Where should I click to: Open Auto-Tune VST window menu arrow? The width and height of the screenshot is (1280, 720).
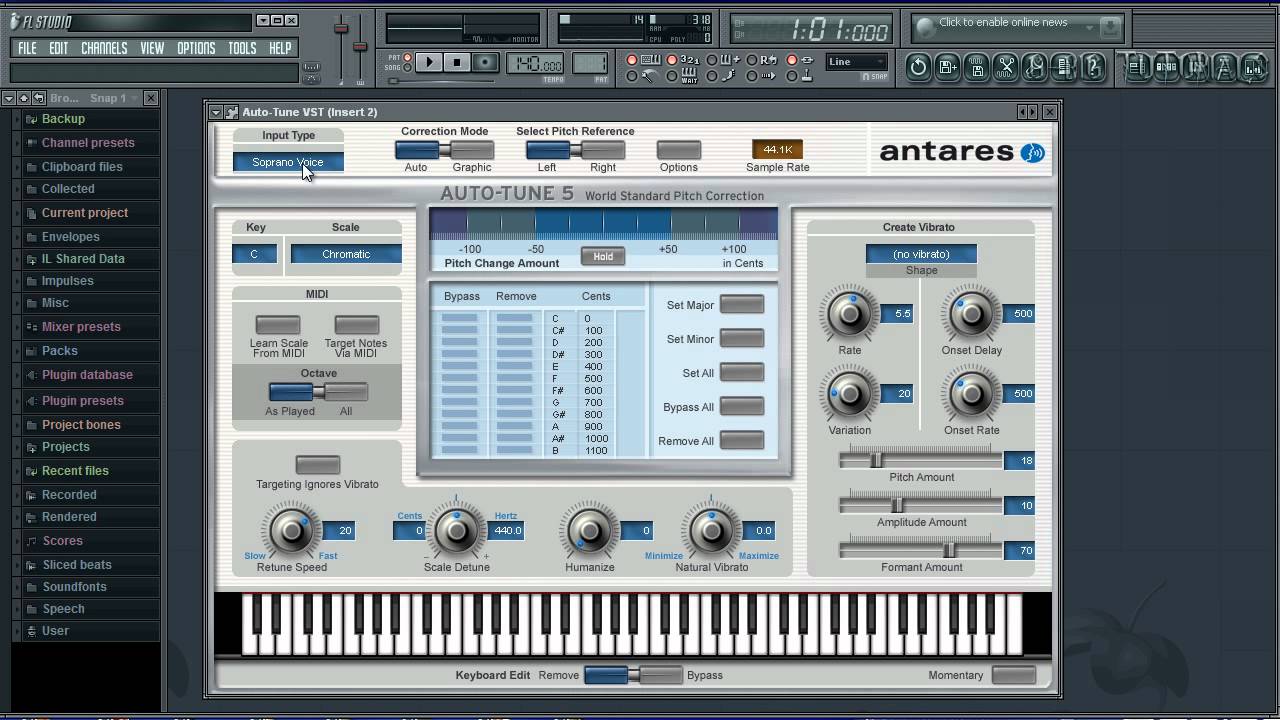216,112
